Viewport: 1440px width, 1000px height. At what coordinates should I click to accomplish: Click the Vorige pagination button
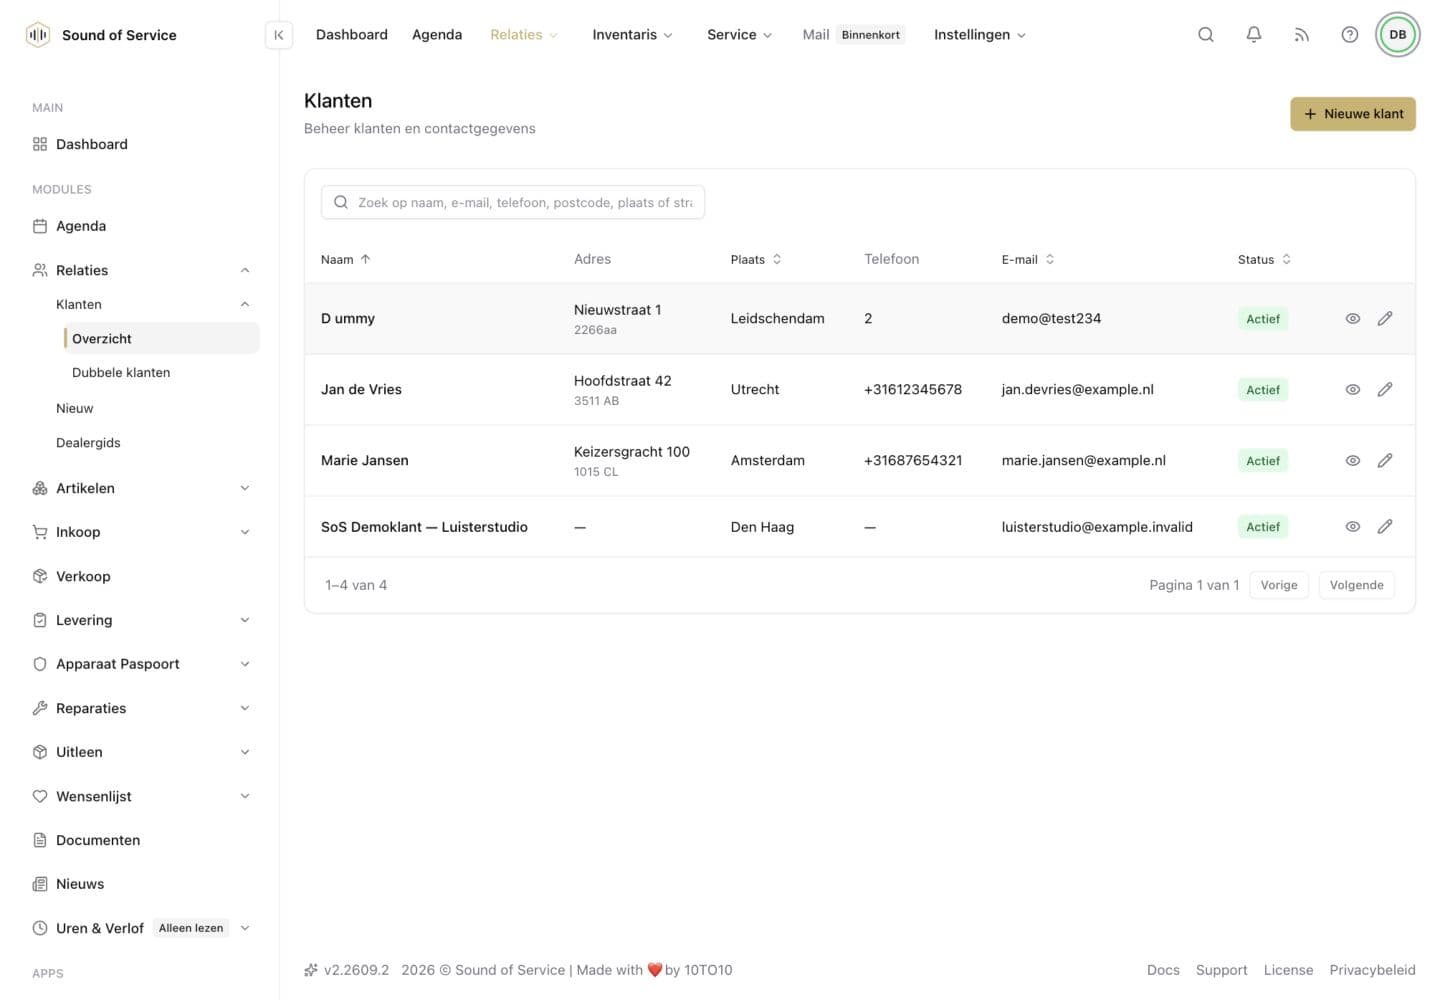[x=1279, y=585]
